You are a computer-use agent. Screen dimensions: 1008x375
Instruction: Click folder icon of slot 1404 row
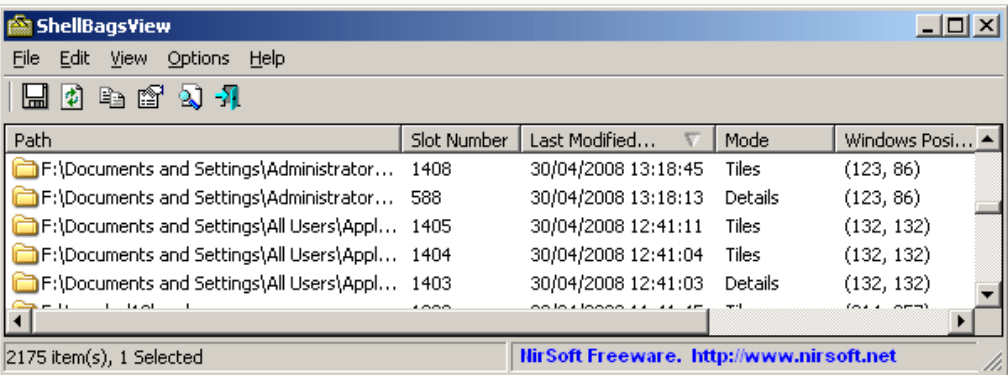[26, 255]
